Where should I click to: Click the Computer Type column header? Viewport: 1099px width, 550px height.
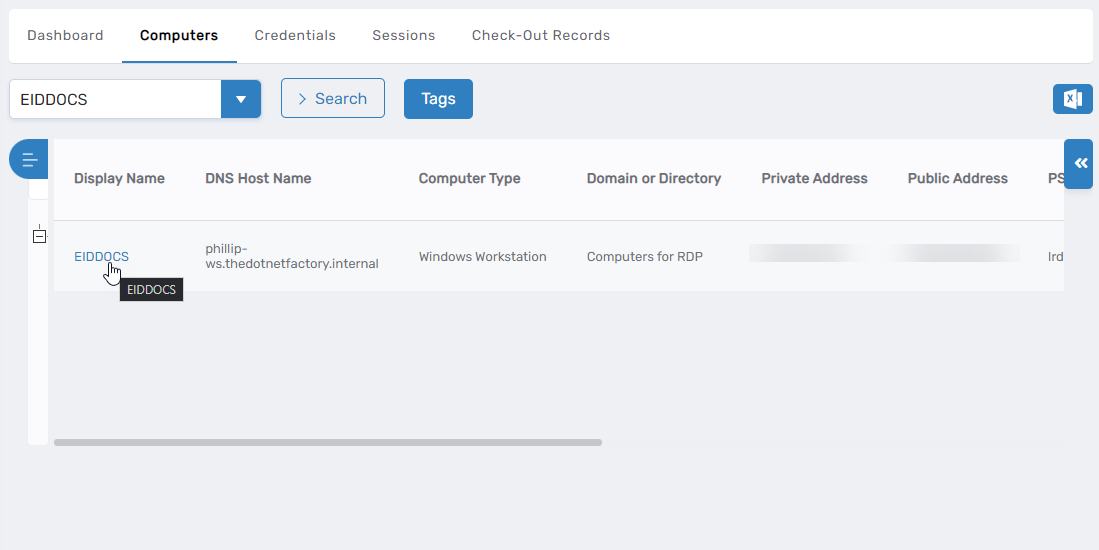coord(469,179)
